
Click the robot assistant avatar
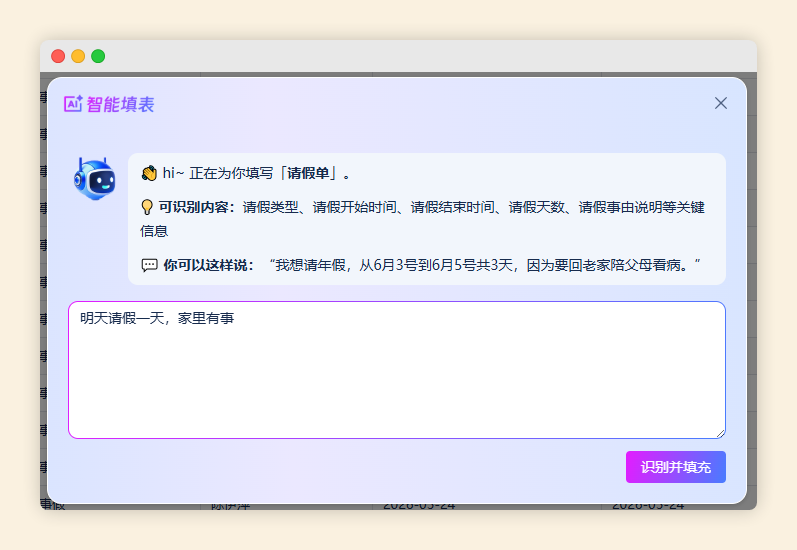click(95, 178)
